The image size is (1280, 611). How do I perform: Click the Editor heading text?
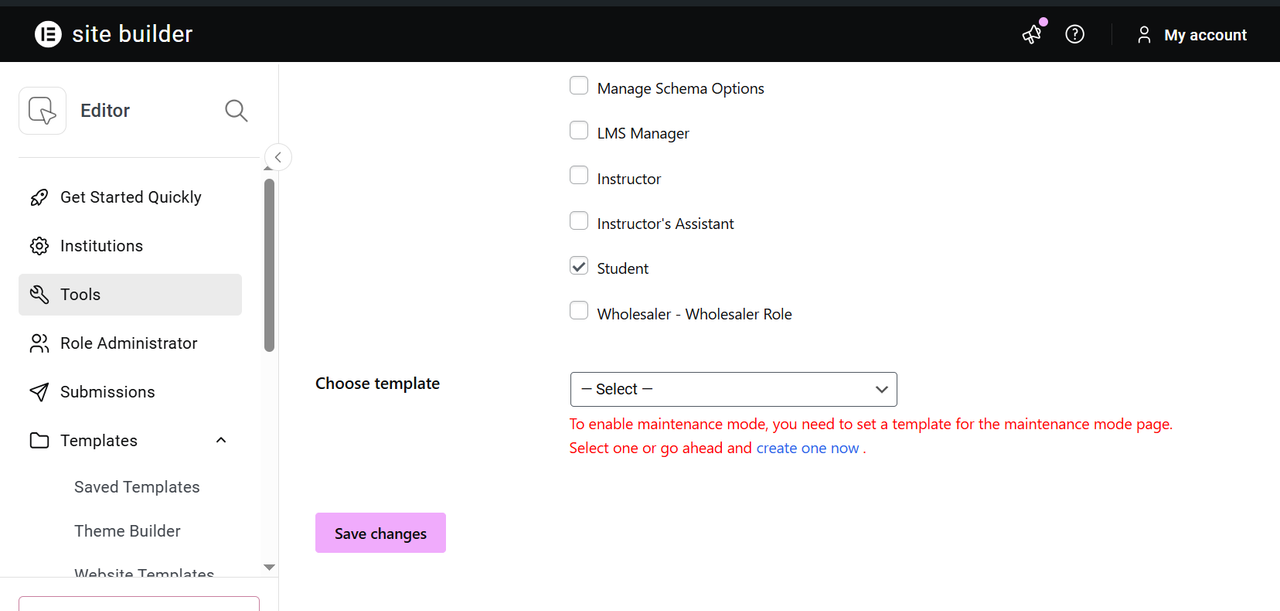(105, 110)
